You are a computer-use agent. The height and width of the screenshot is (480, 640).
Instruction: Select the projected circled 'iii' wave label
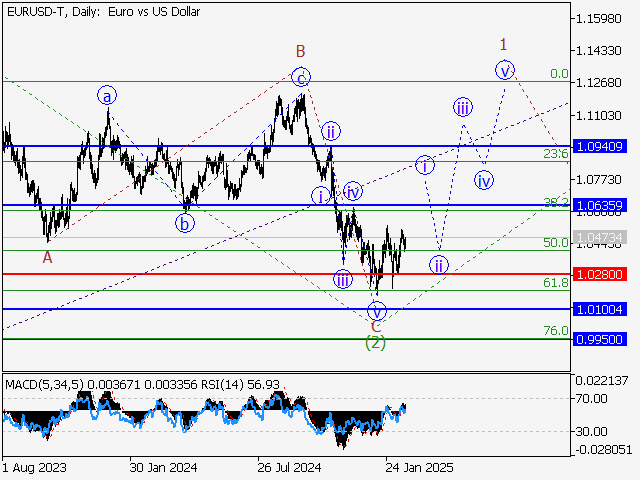coord(462,107)
